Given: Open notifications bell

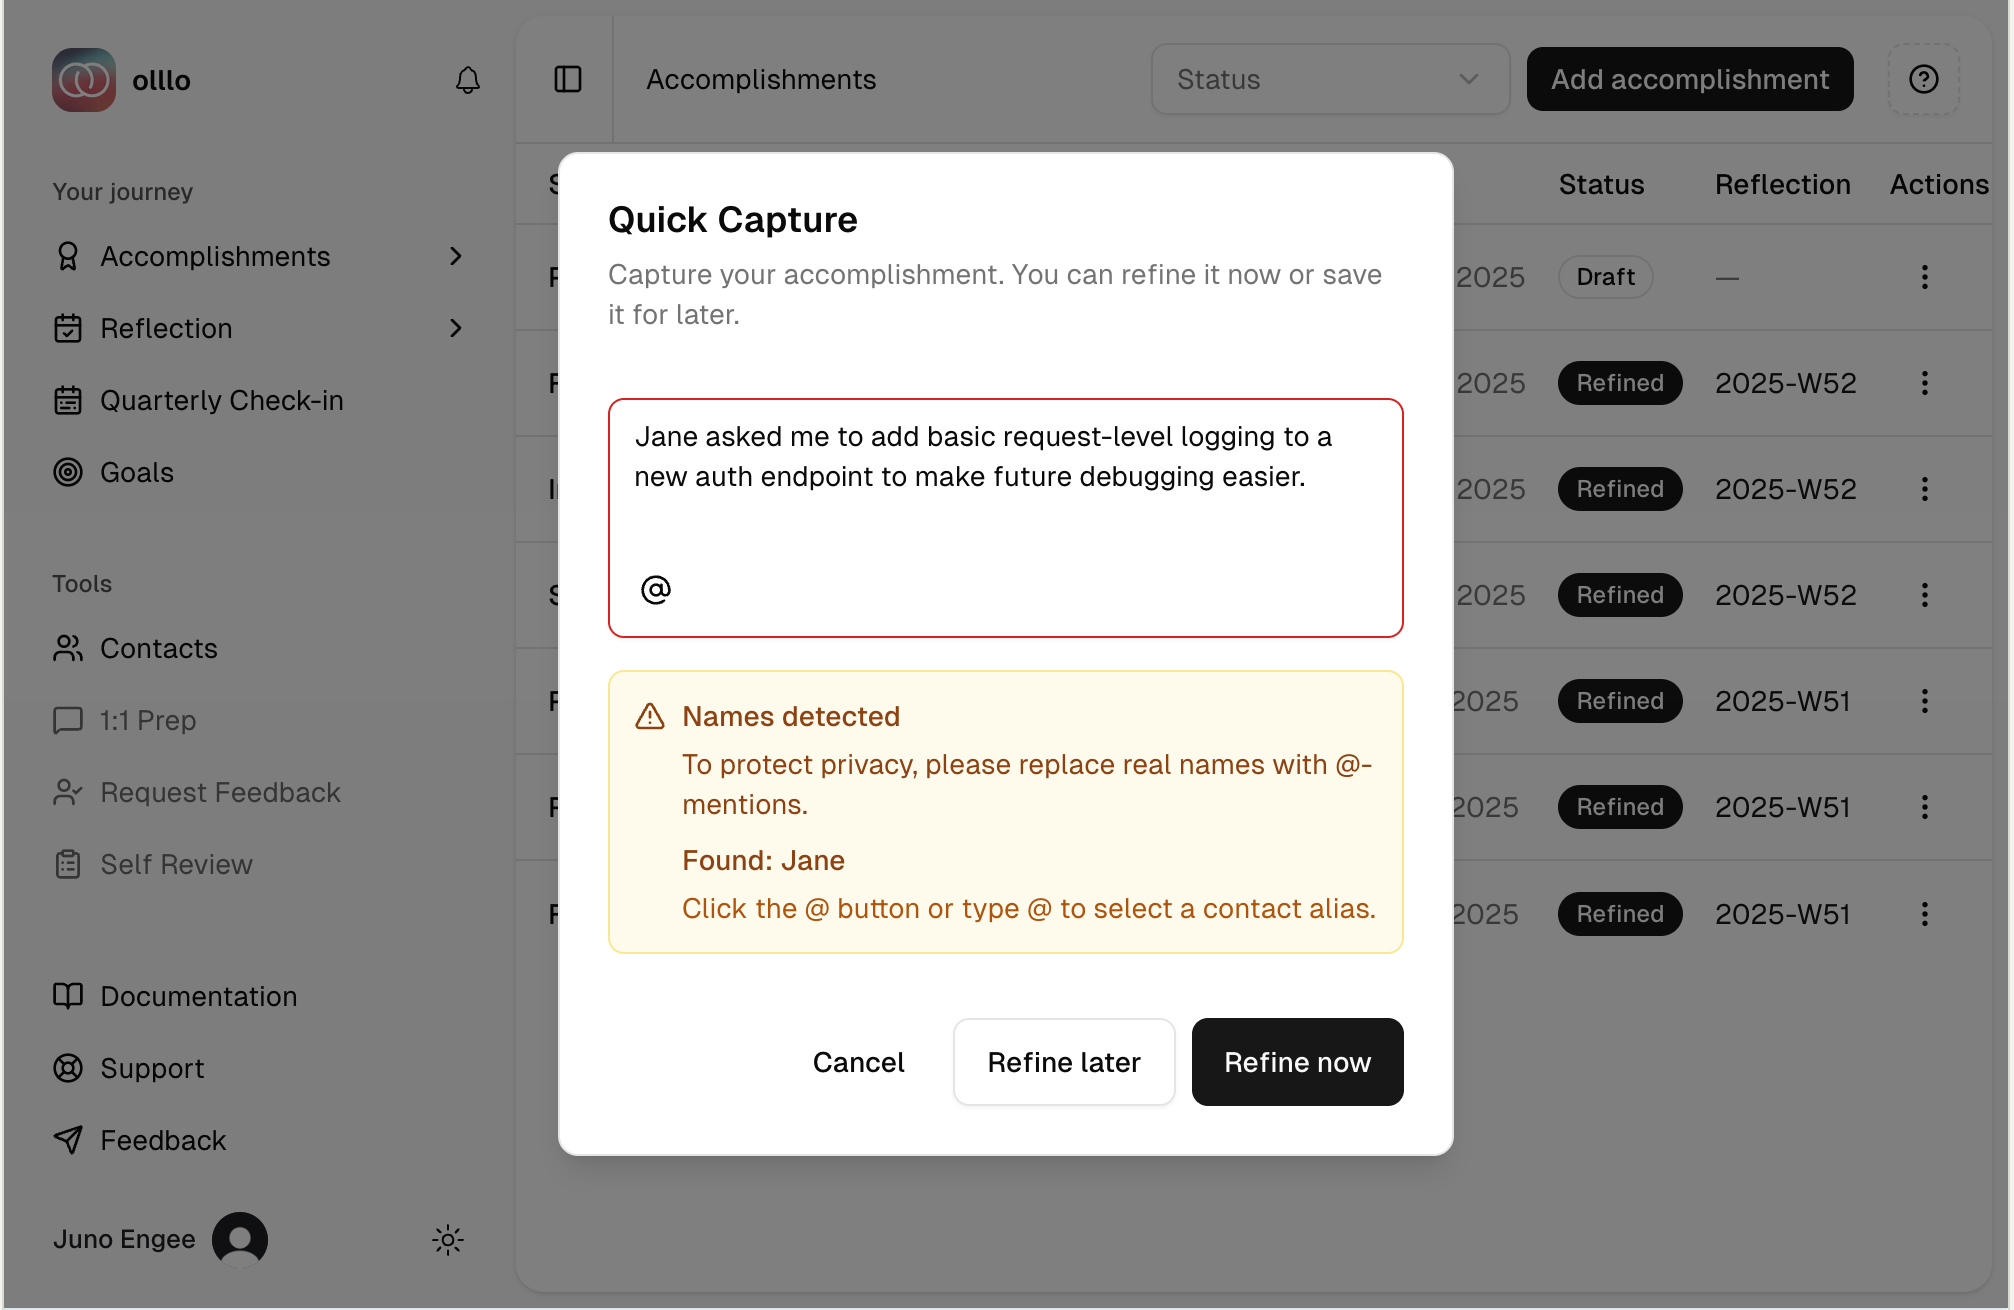Looking at the screenshot, I should 468,80.
